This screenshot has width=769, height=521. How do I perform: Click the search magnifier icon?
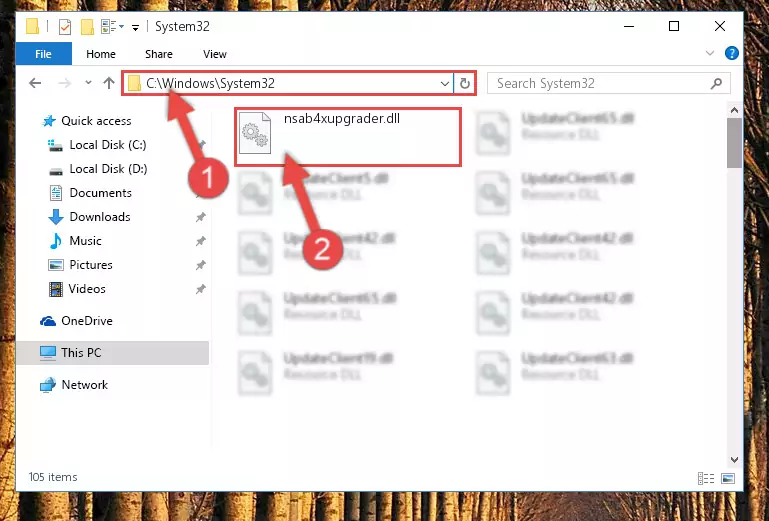pyautogui.click(x=717, y=83)
